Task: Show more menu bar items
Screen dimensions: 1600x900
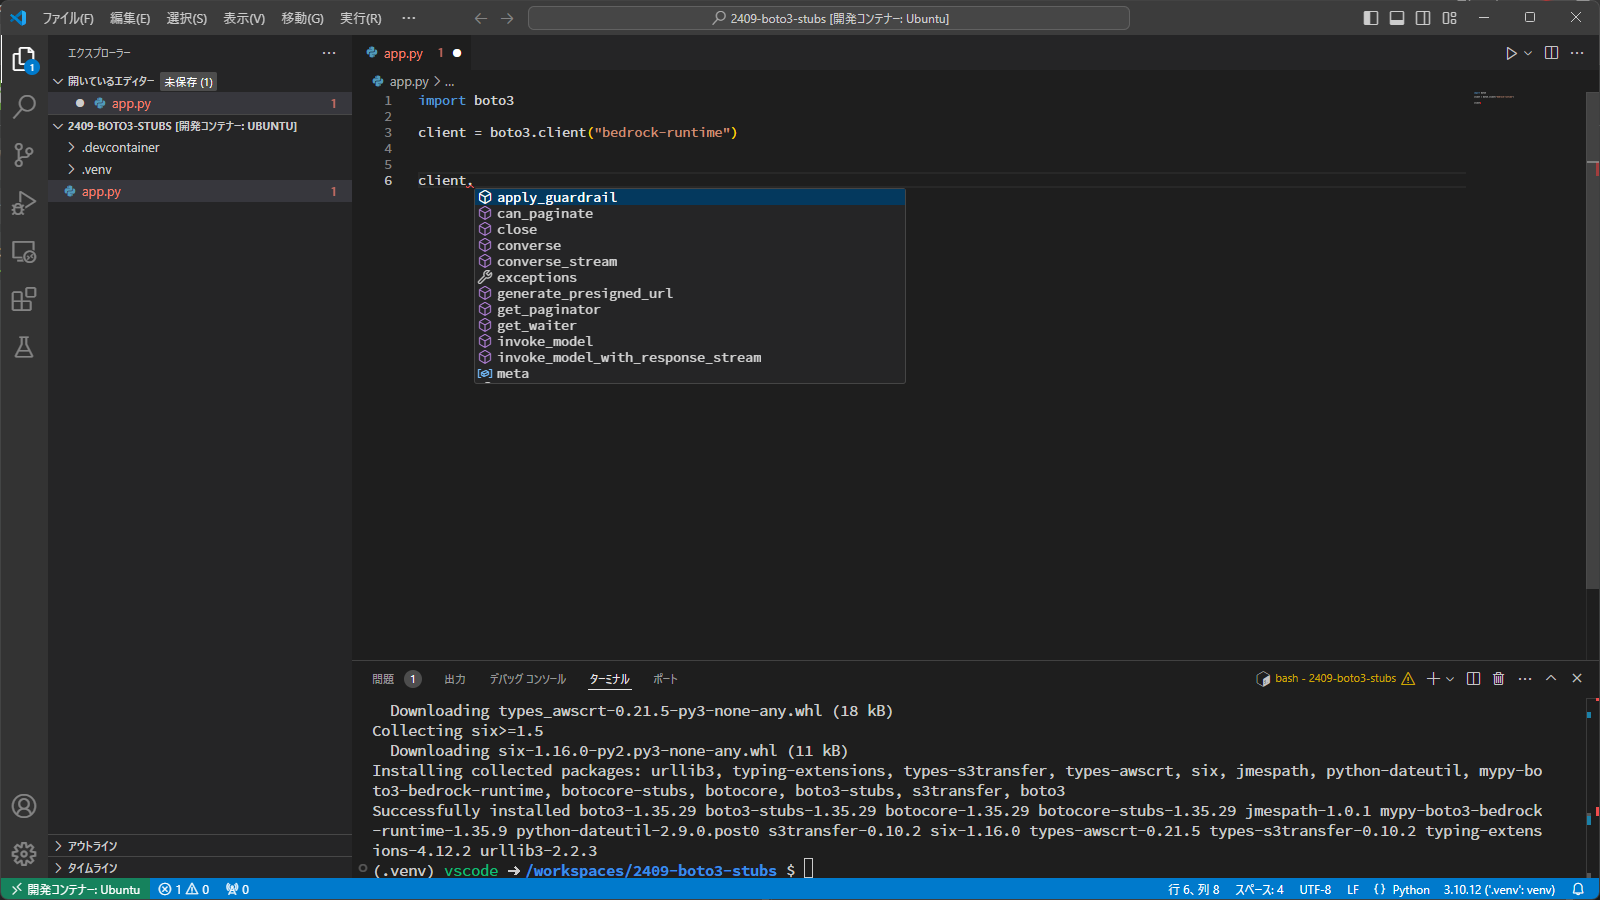Action: click(x=409, y=18)
